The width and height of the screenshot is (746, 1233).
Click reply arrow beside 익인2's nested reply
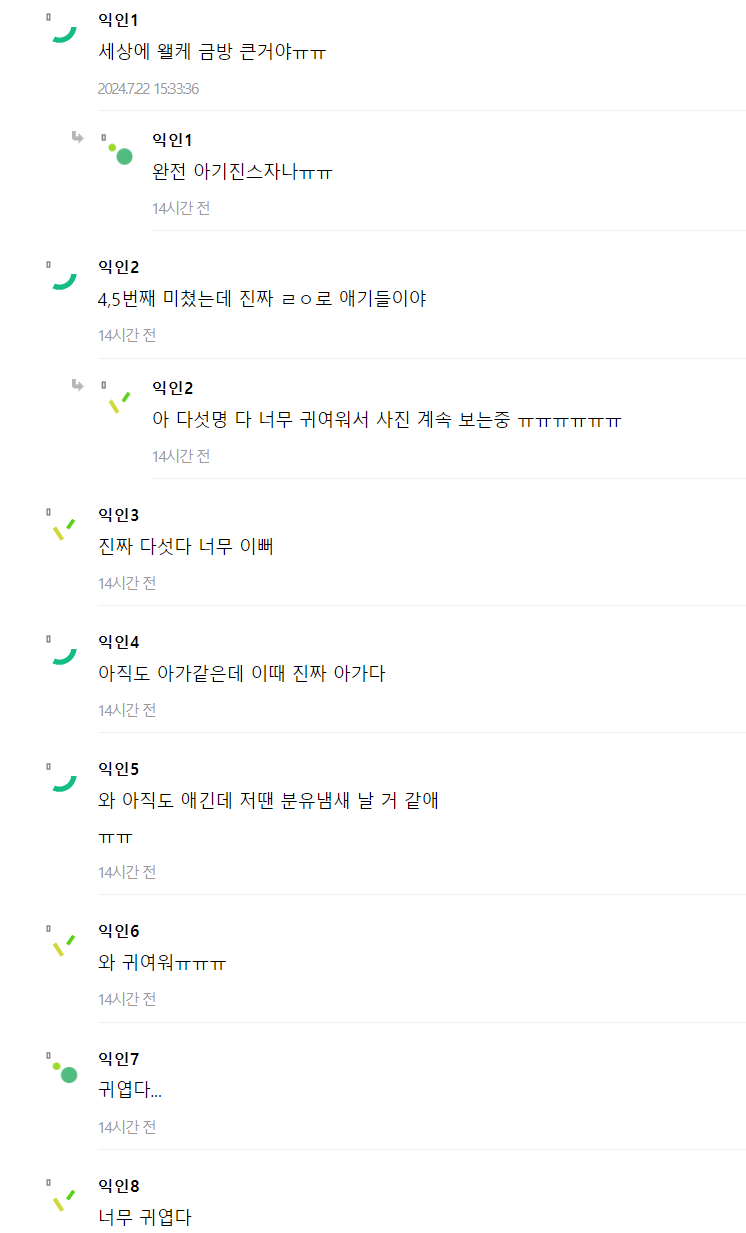[77, 384]
